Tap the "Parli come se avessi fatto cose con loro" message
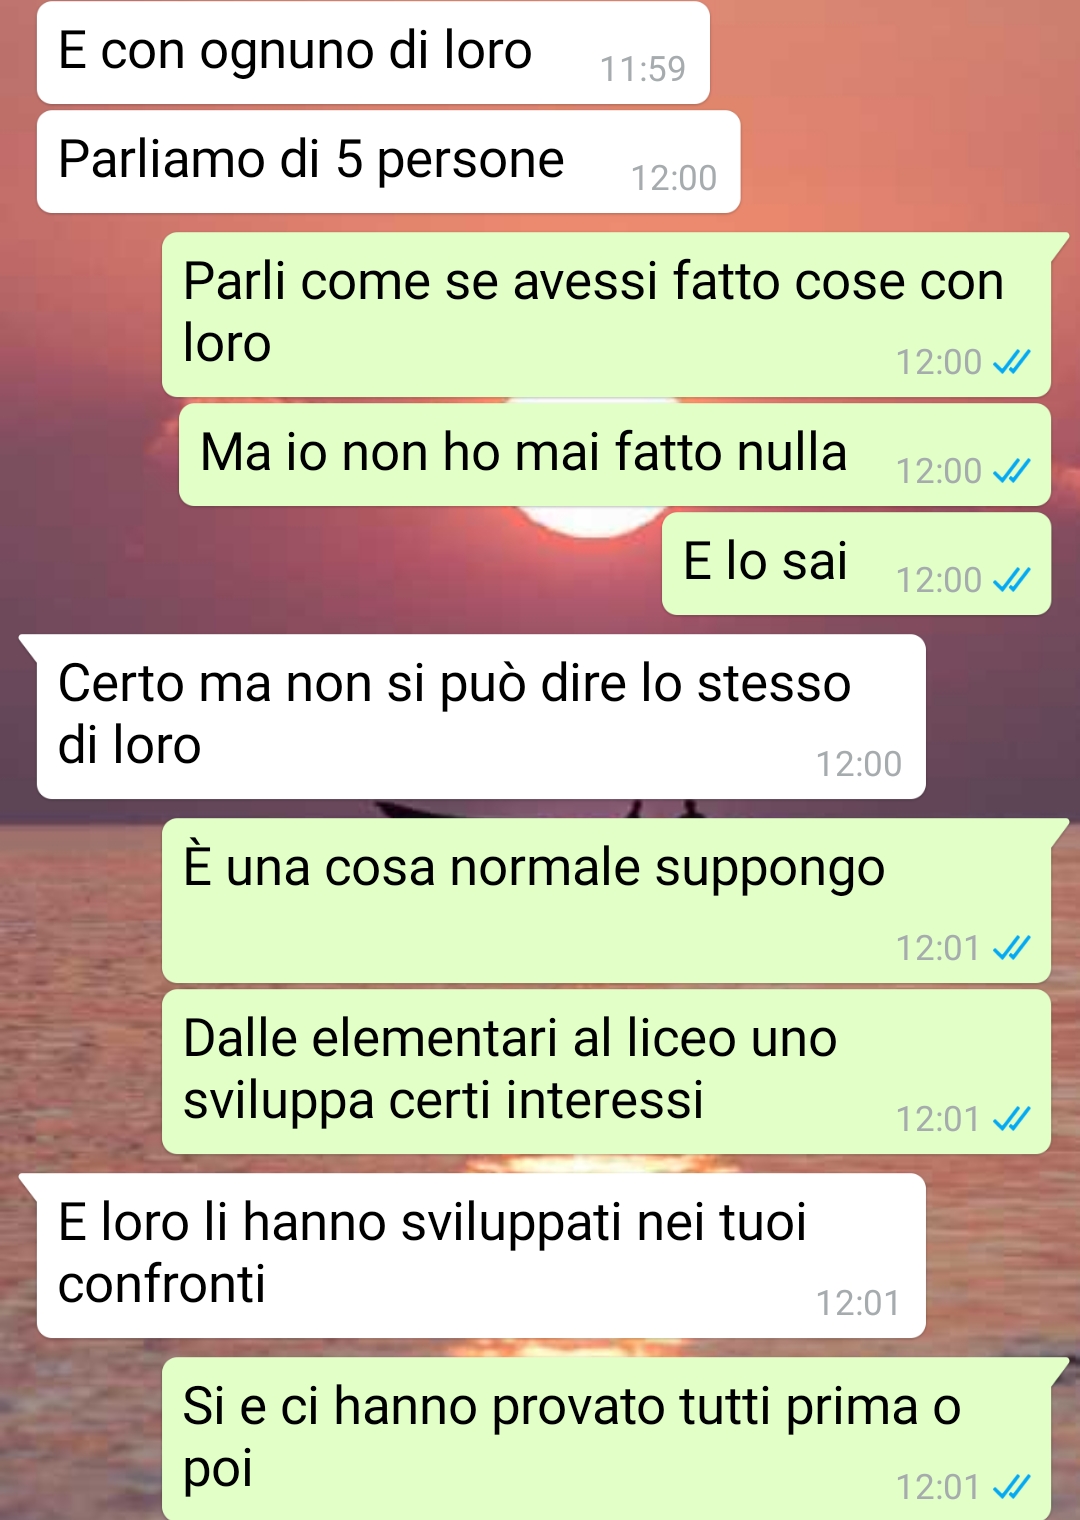 tap(606, 314)
